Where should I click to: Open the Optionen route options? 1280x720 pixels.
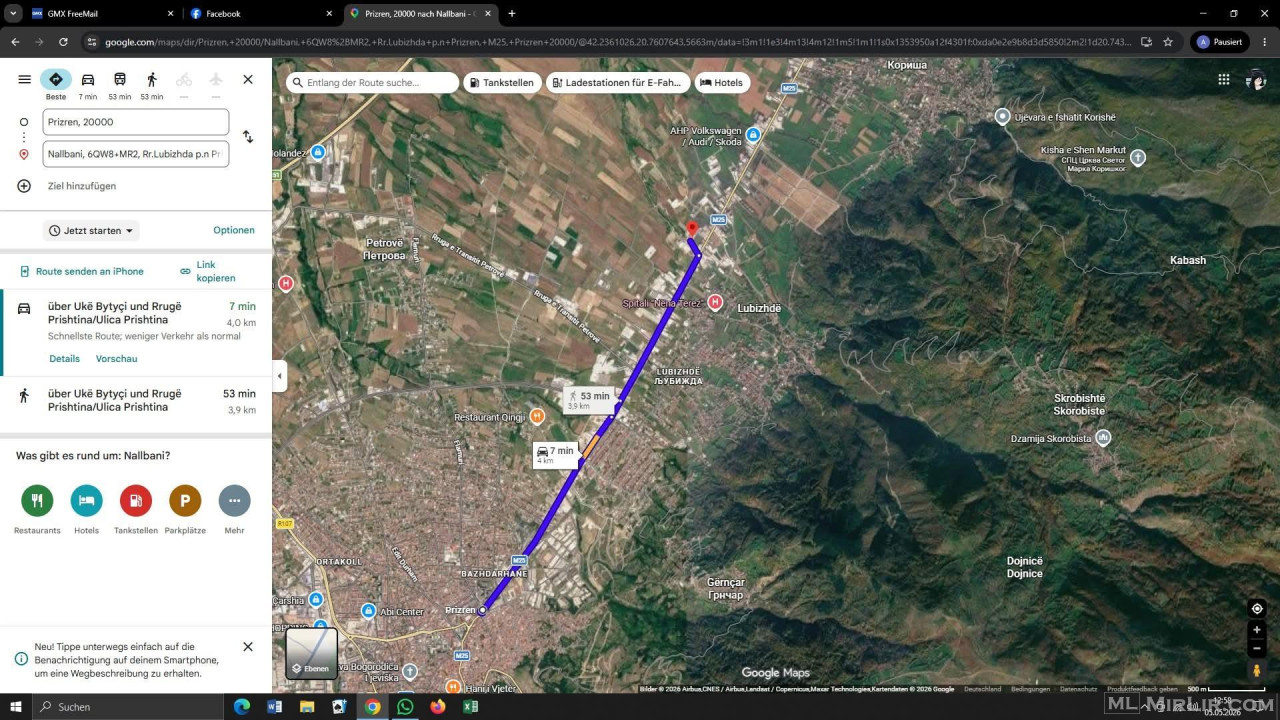tap(234, 230)
